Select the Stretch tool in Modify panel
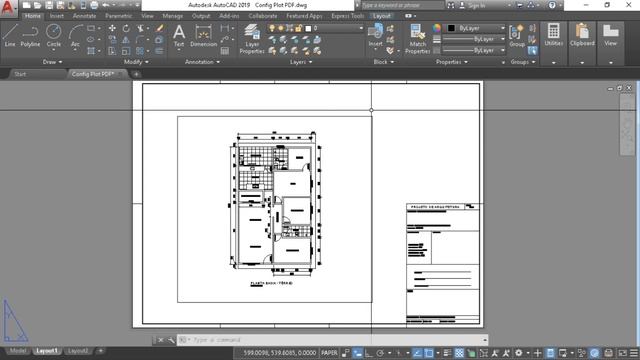This screenshot has height=360, width=640. [112, 51]
